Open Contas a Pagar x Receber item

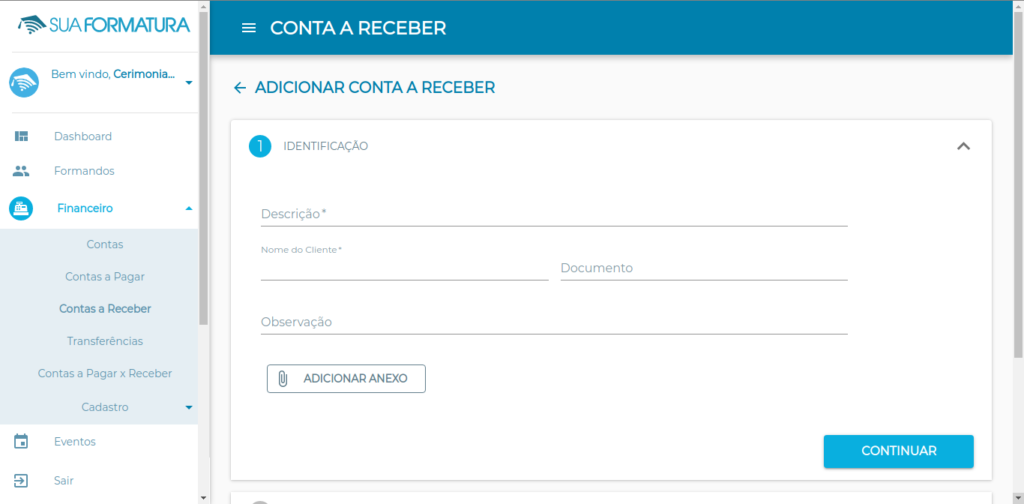105,373
